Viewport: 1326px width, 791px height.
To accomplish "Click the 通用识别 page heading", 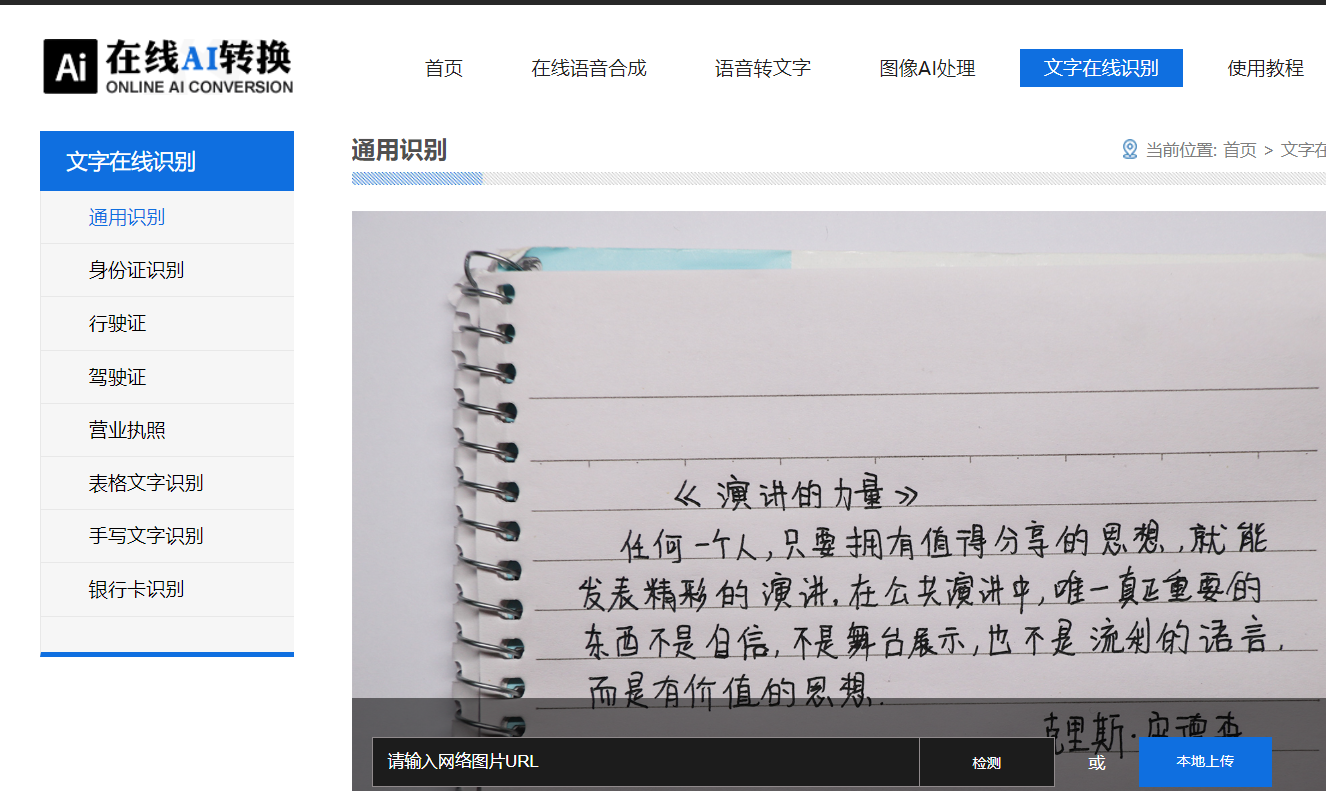I will (x=399, y=150).
